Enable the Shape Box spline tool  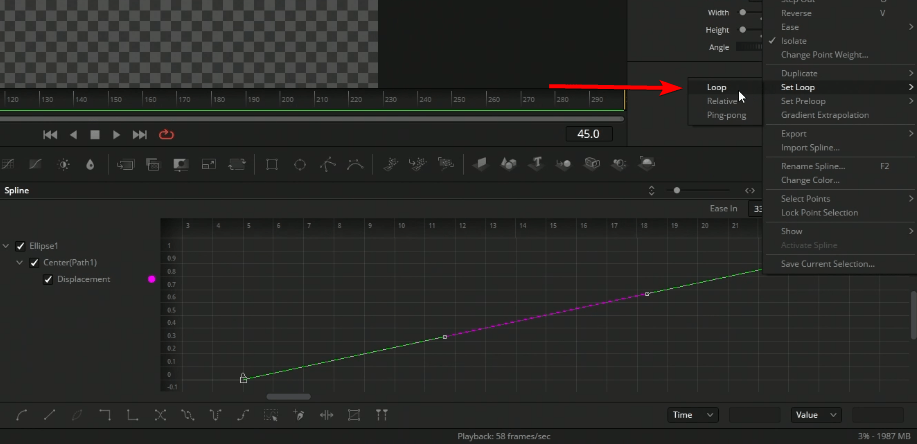pyautogui.click(x=354, y=415)
